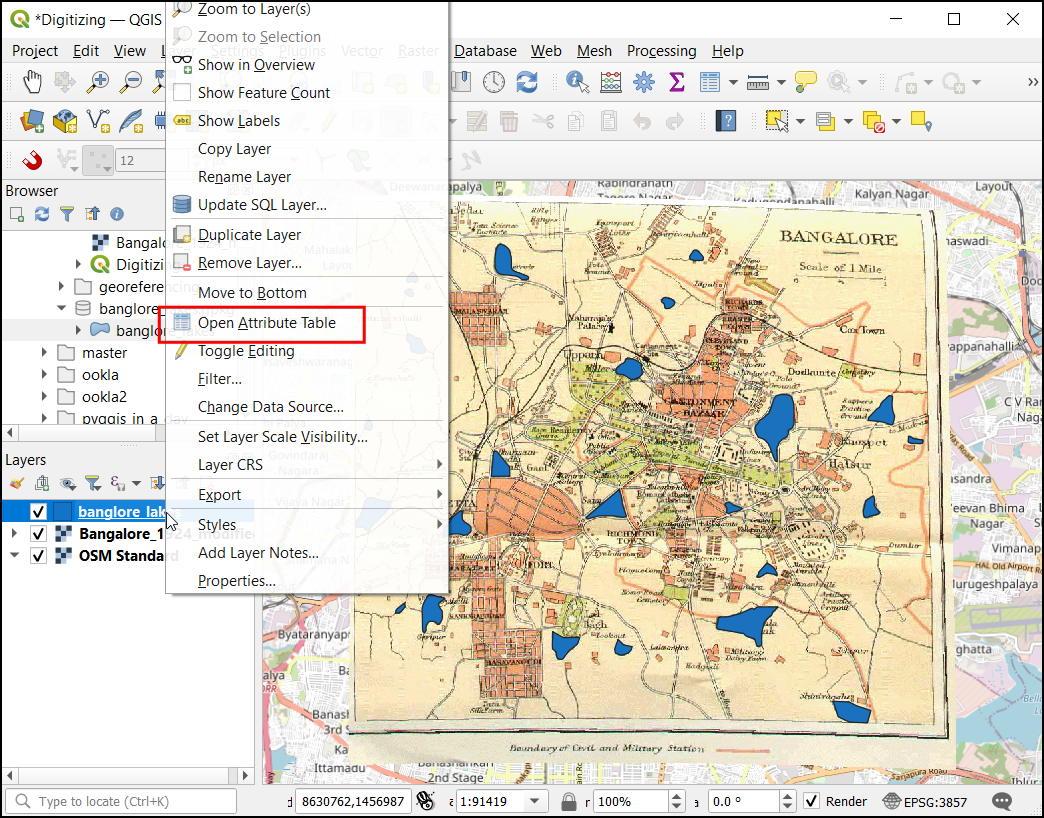
Task: Select Duplicate Layer from context menu
Action: (250, 235)
